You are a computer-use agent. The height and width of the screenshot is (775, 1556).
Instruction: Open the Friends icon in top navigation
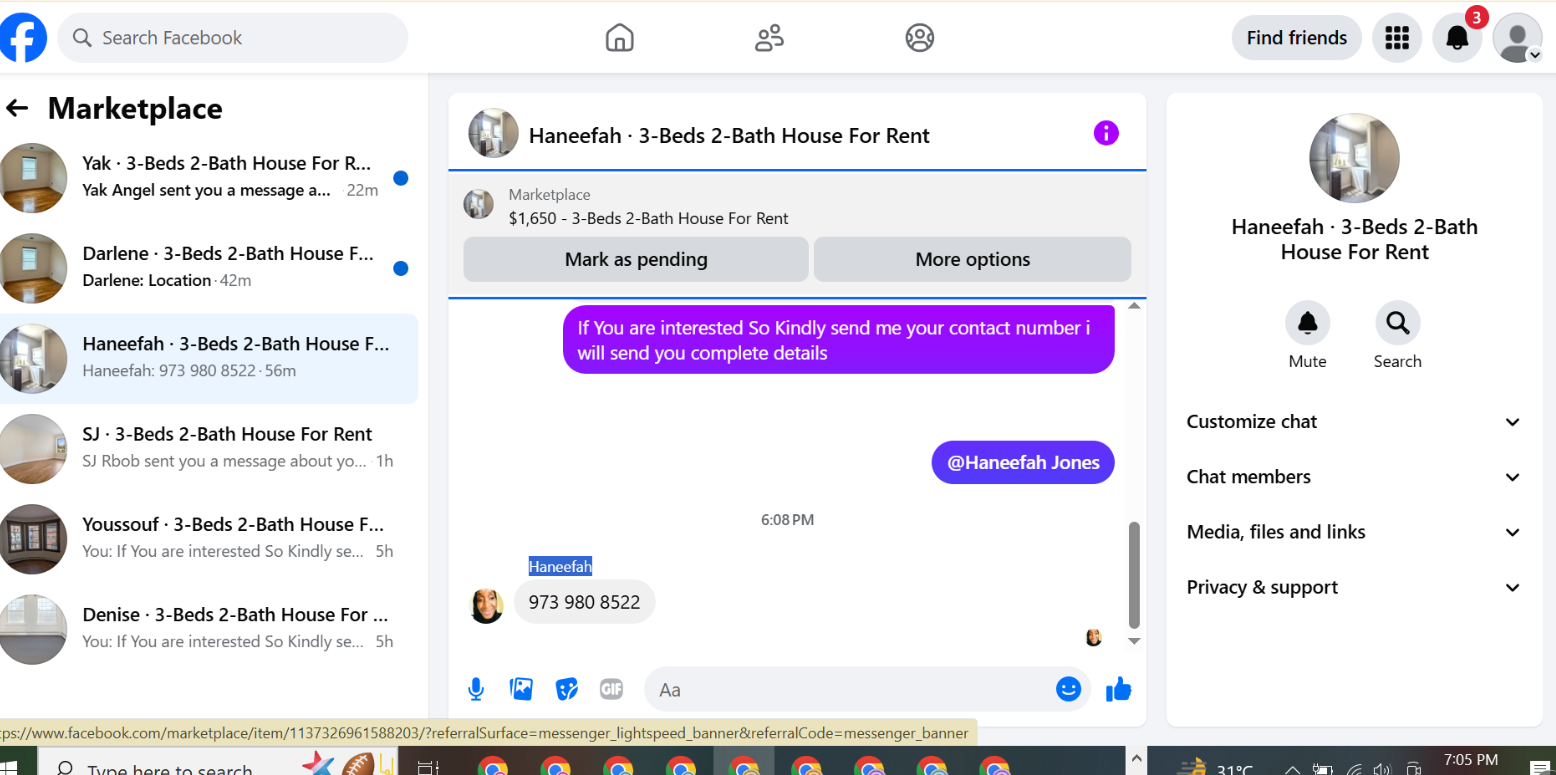click(769, 38)
